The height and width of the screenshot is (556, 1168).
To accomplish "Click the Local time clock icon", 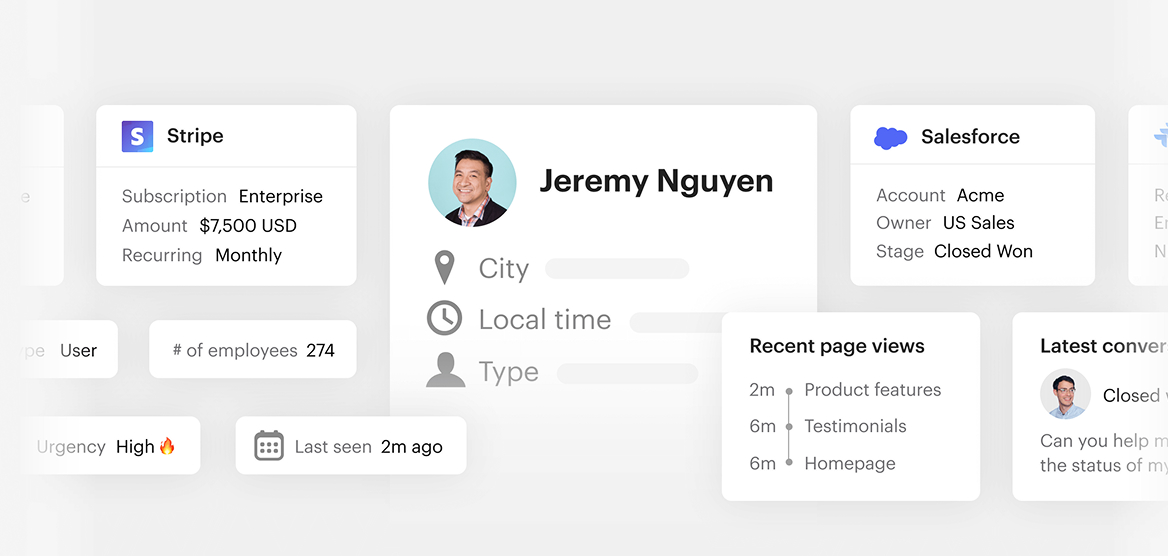I will coord(444,319).
